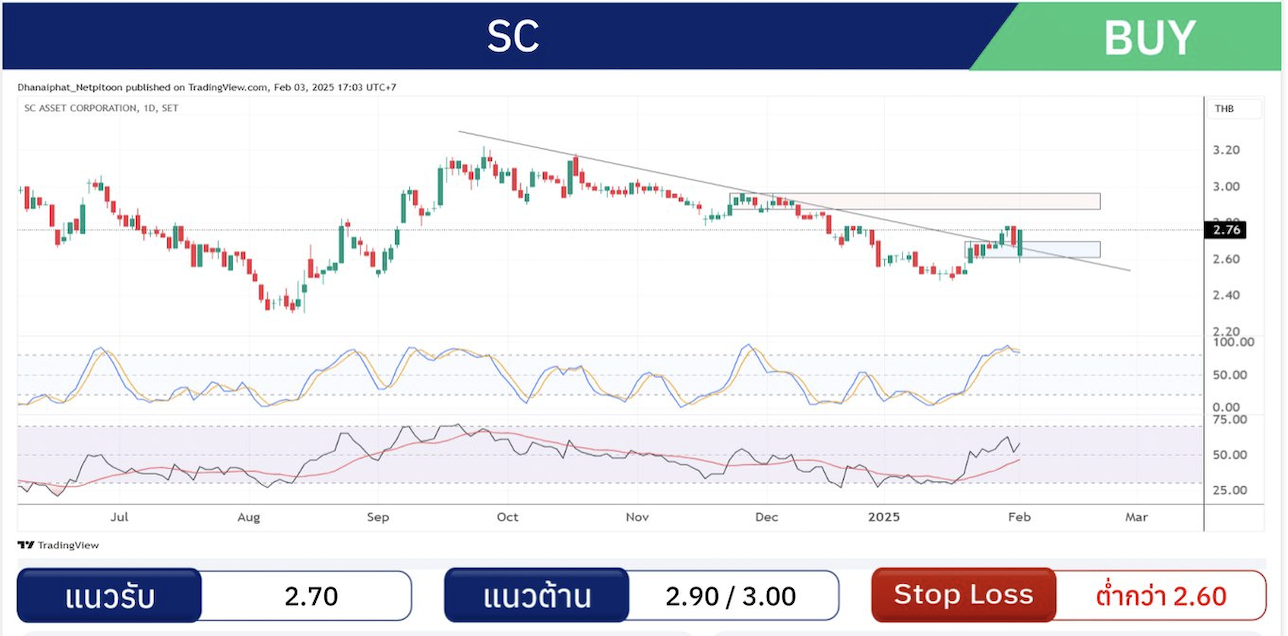Click the TradingView logo below the chart
Screen dimensions: 1288x636
coord(58,545)
